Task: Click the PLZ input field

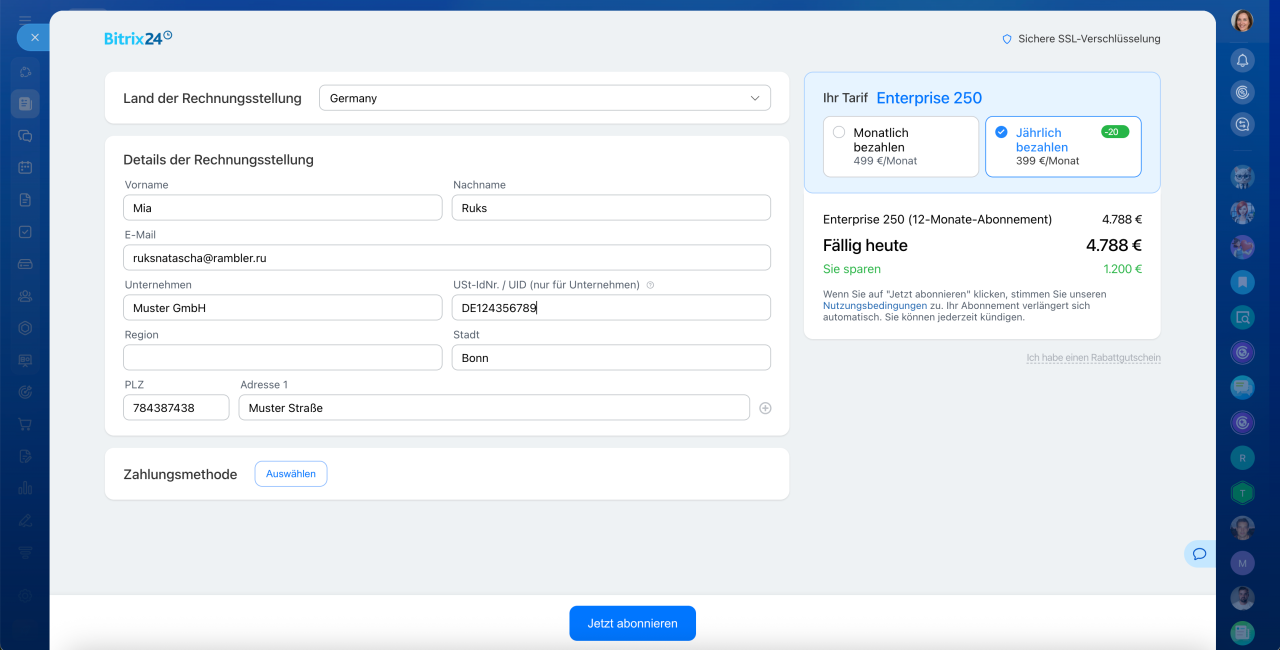Action: 176,408
